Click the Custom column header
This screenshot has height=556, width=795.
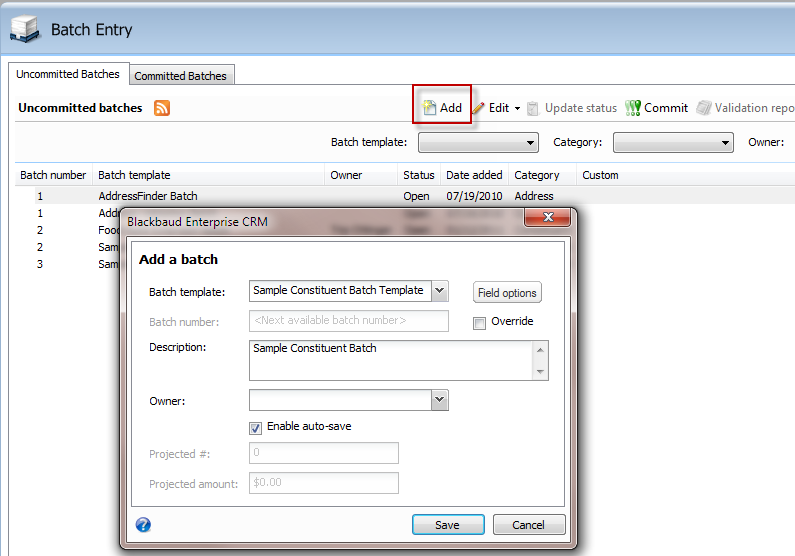[600, 175]
